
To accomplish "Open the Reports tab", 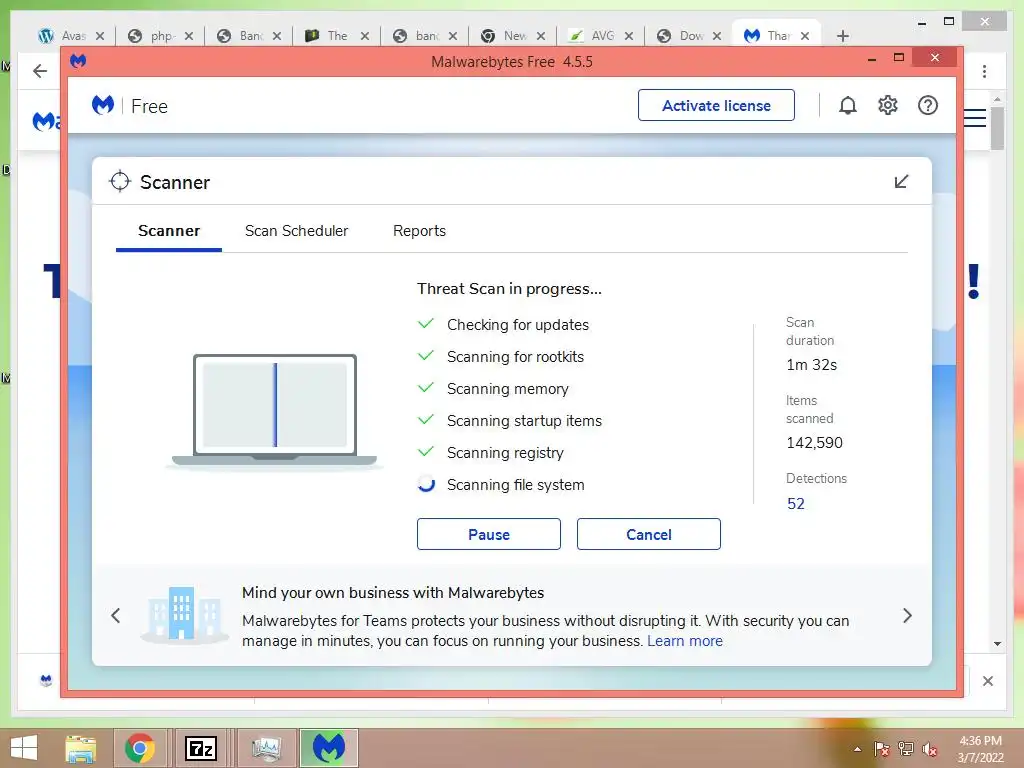I will [419, 231].
